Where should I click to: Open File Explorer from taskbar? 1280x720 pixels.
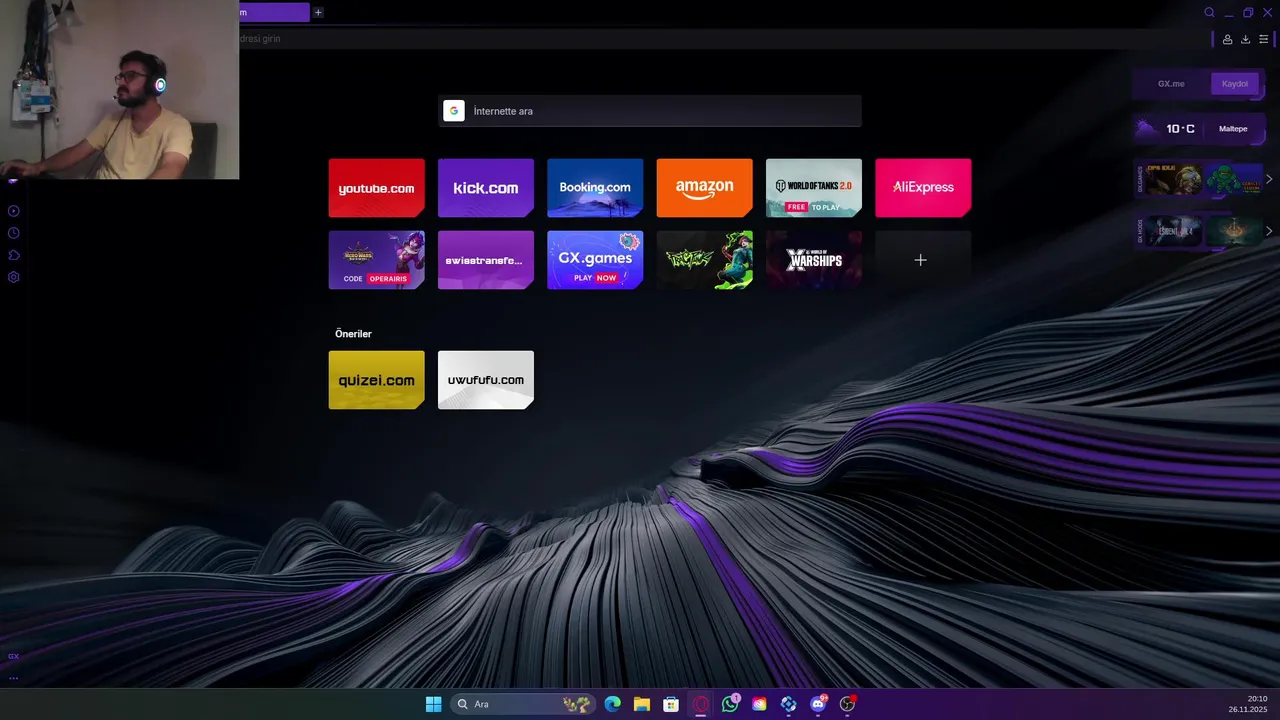click(x=642, y=704)
